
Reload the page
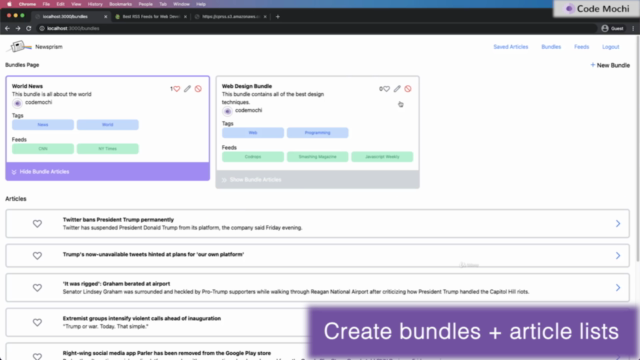[x=29, y=28]
